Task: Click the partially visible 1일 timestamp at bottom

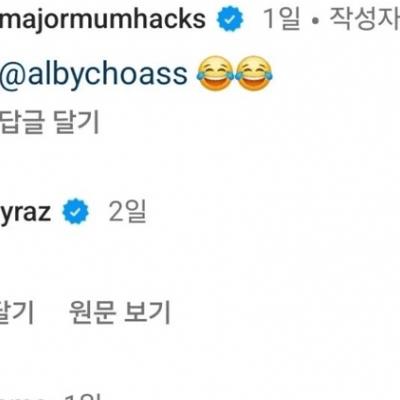Action: (83, 397)
